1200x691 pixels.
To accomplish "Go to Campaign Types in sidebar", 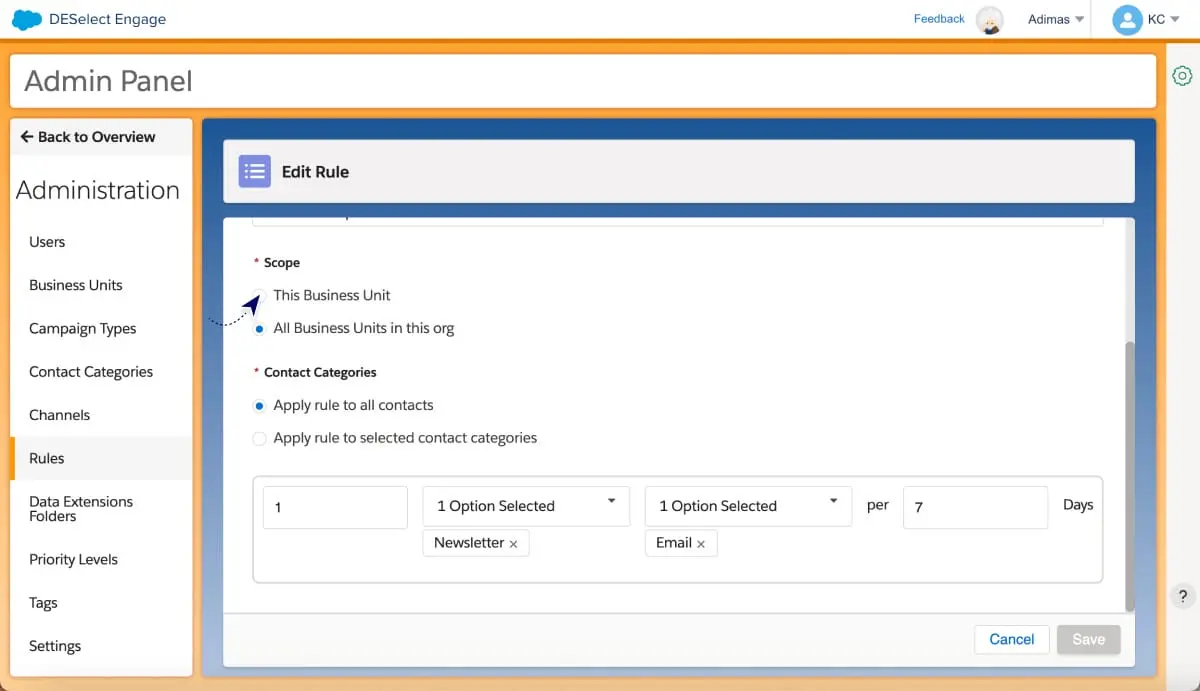I will [x=82, y=328].
